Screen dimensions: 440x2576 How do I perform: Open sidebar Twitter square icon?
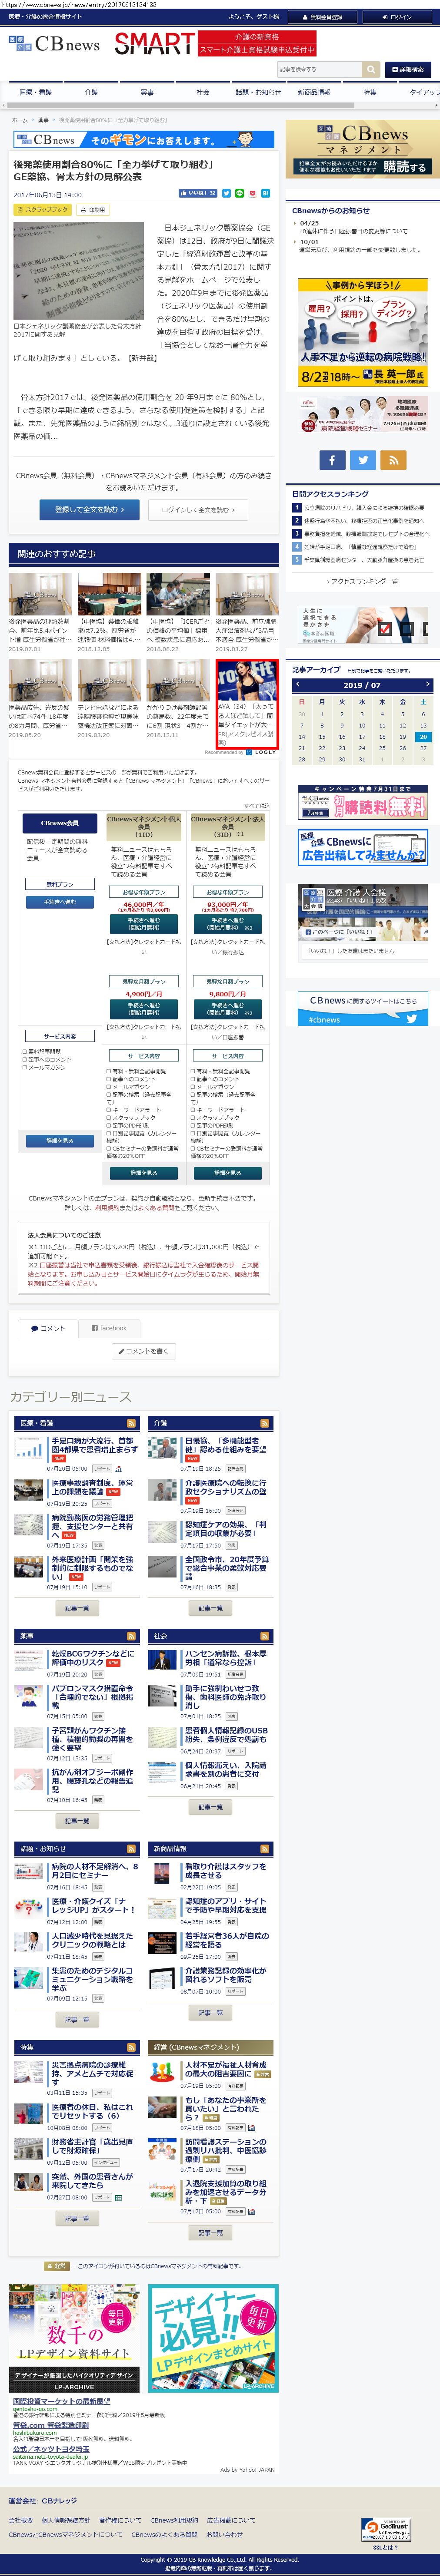pos(363,460)
